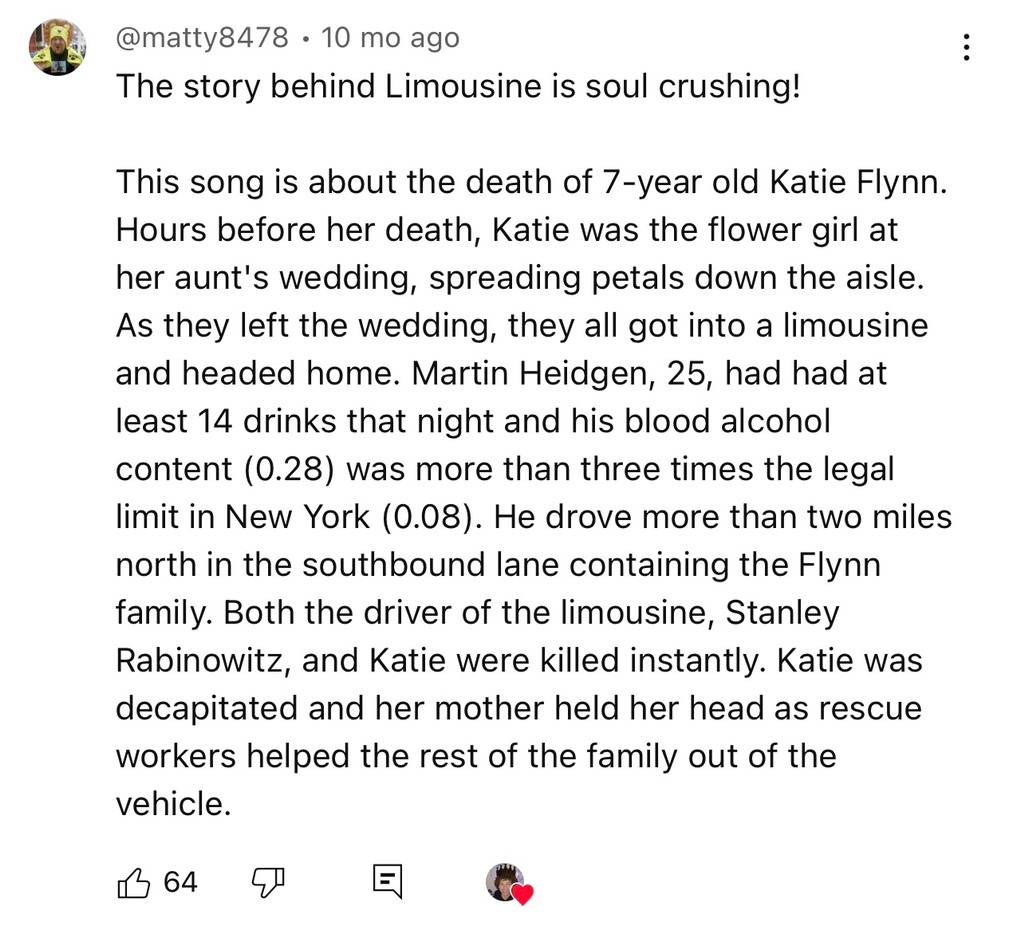Click the creator's avatar with the heart

tap(505, 882)
